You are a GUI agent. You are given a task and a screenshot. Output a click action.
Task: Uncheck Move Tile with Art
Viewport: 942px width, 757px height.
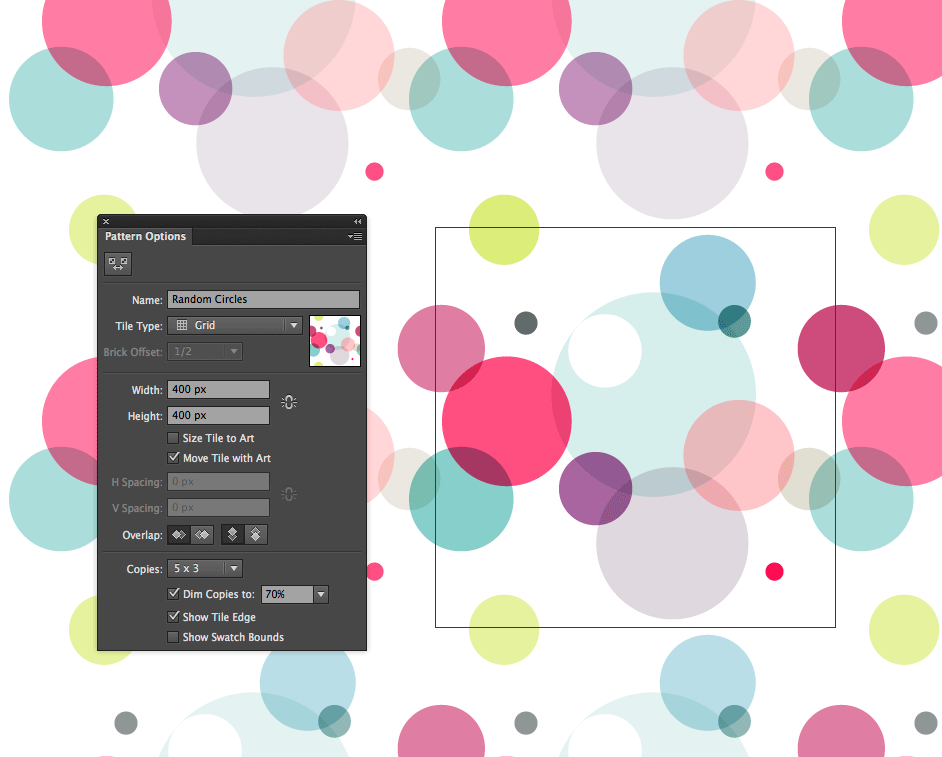coord(174,458)
